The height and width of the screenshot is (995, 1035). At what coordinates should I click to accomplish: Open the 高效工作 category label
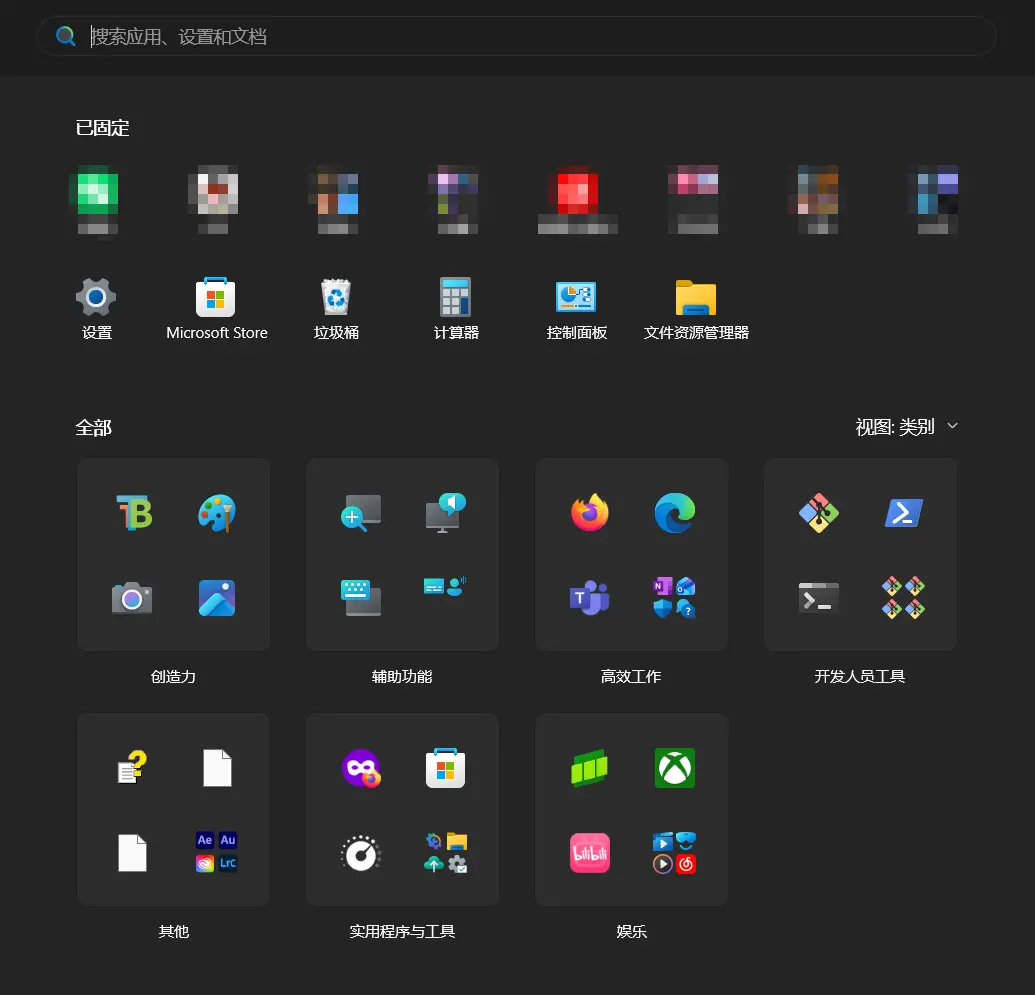click(631, 676)
